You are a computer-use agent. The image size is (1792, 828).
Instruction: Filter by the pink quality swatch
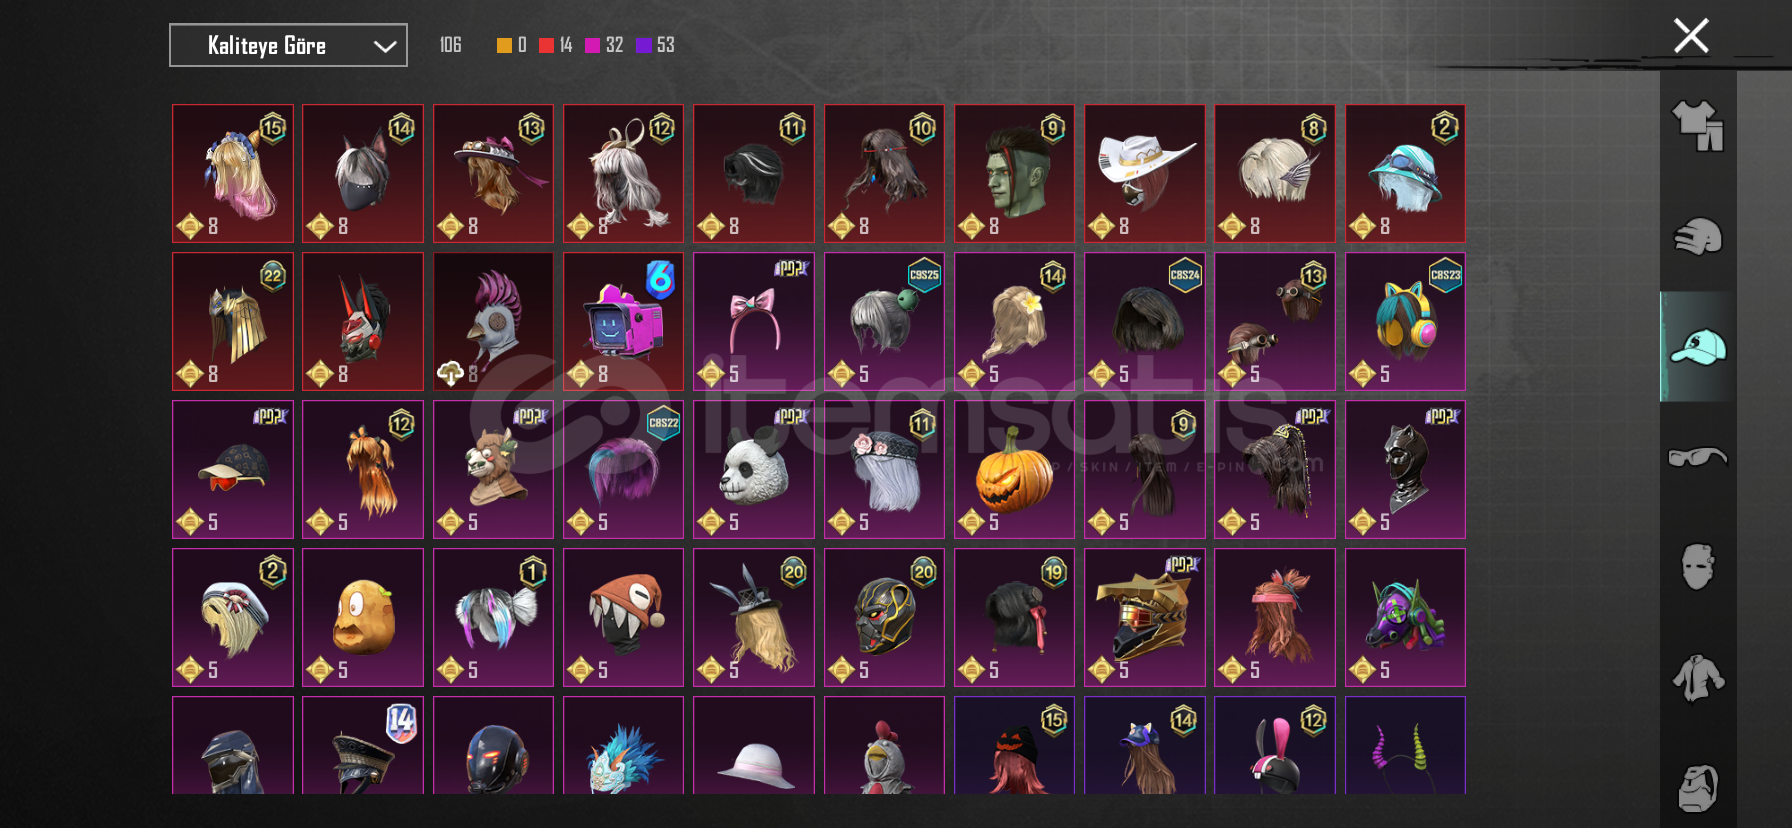pos(592,45)
